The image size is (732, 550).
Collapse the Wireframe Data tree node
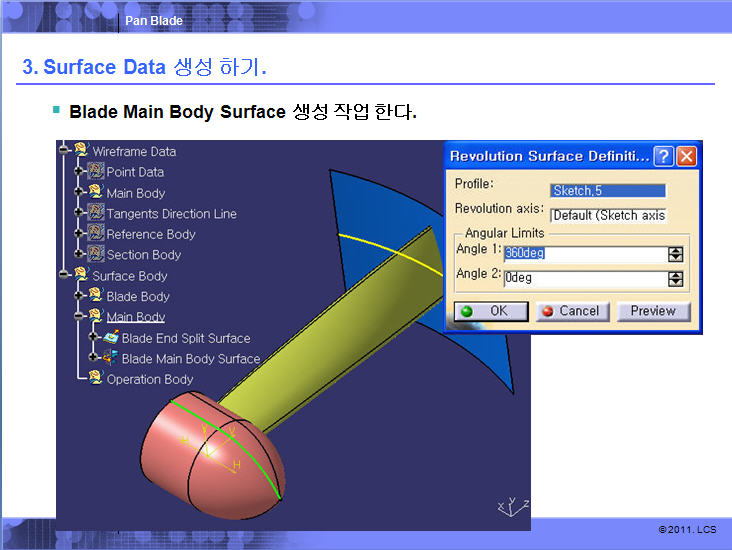tap(65, 151)
